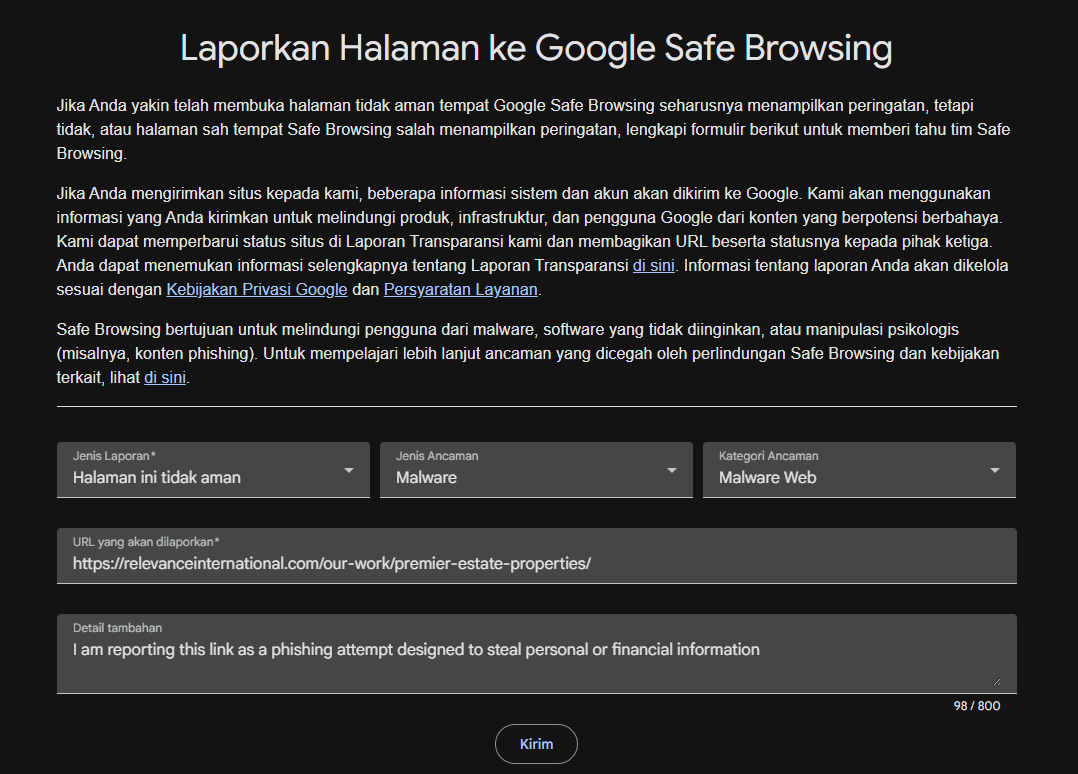Click the Kategori Ancaman field label

(x=769, y=456)
